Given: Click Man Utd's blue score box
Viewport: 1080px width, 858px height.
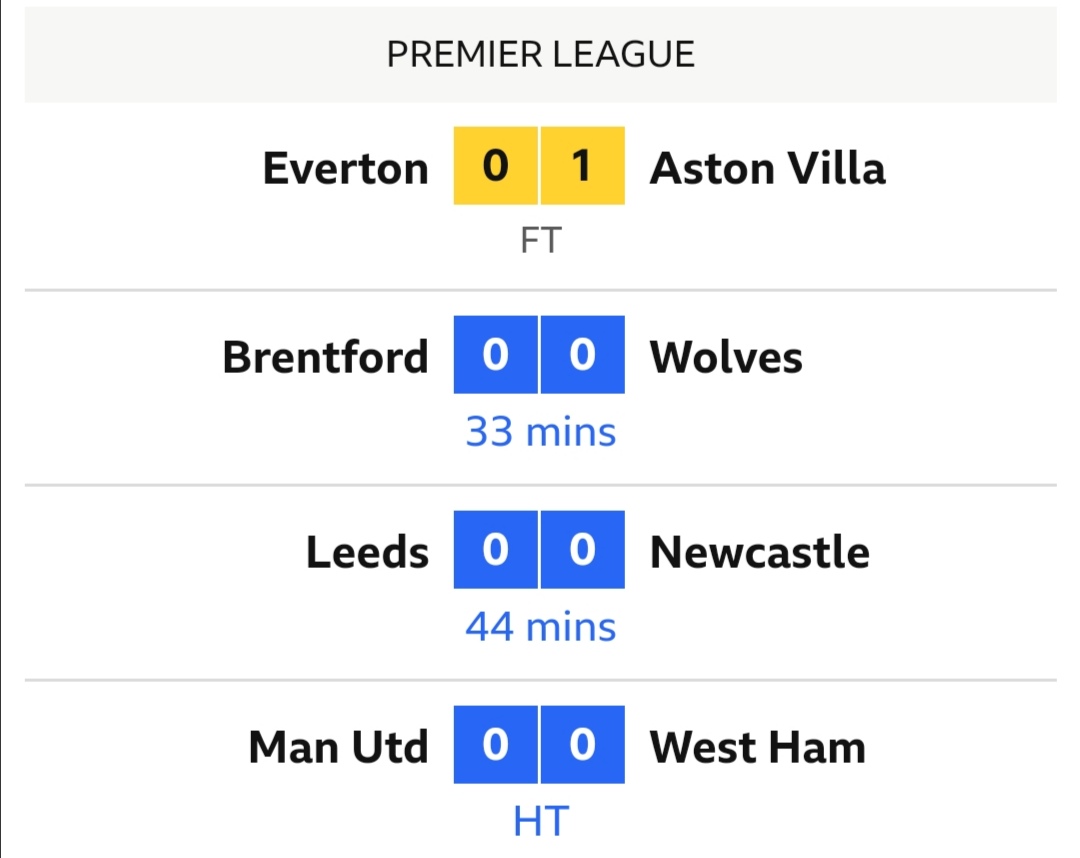Looking at the screenshot, I should point(495,744).
